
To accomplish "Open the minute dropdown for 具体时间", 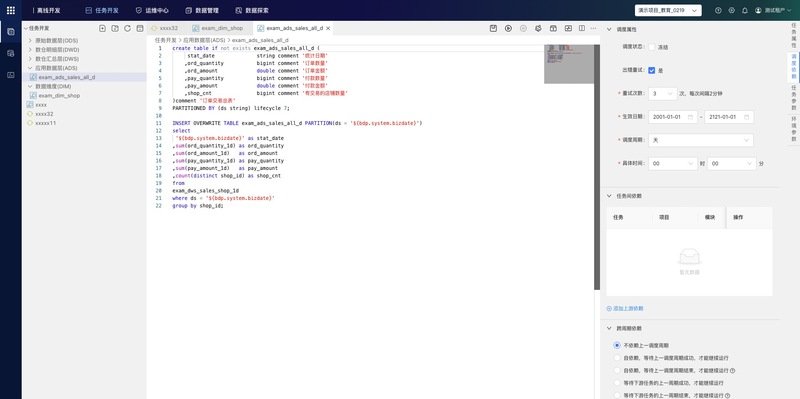I will 732,164.
